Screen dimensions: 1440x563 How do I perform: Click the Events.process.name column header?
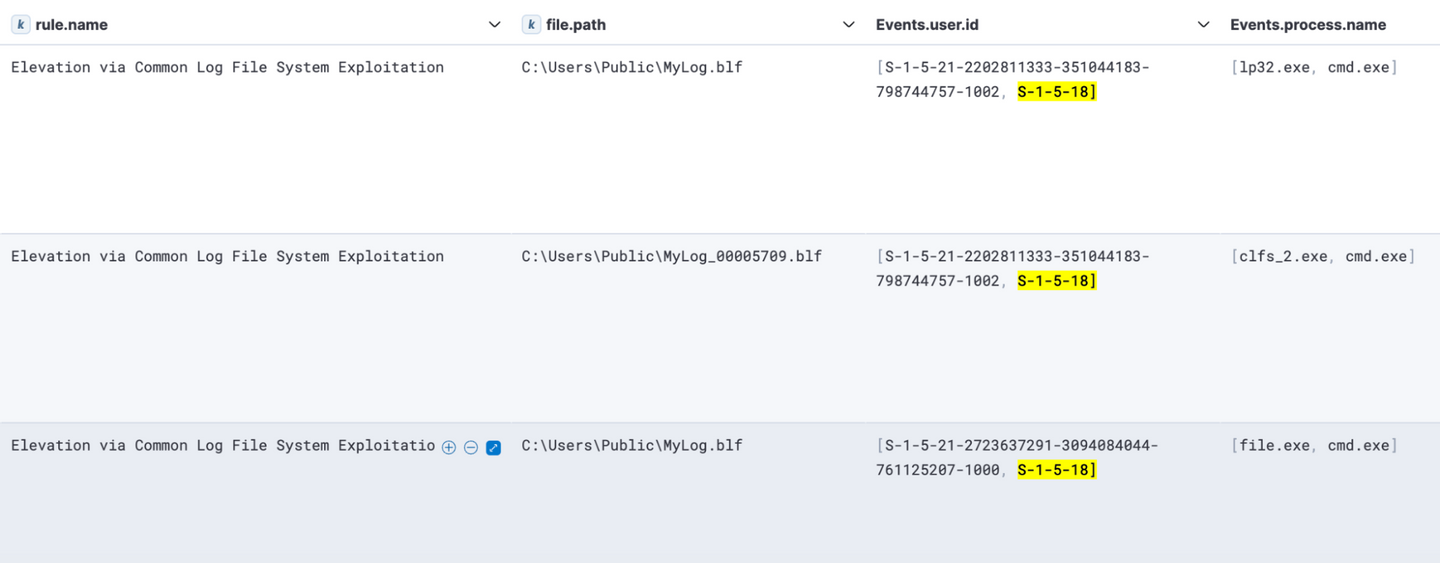[x=1308, y=24]
